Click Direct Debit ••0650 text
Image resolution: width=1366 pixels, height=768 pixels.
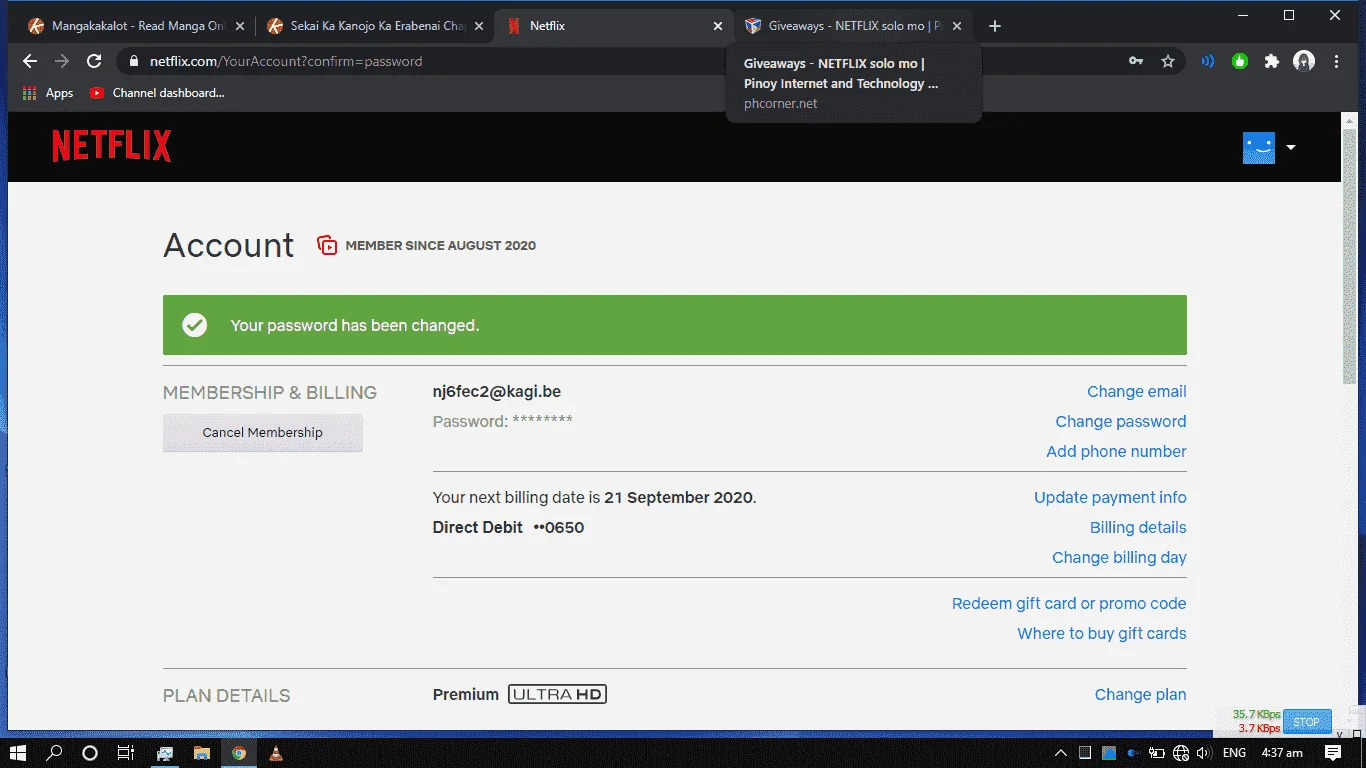(x=508, y=528)
